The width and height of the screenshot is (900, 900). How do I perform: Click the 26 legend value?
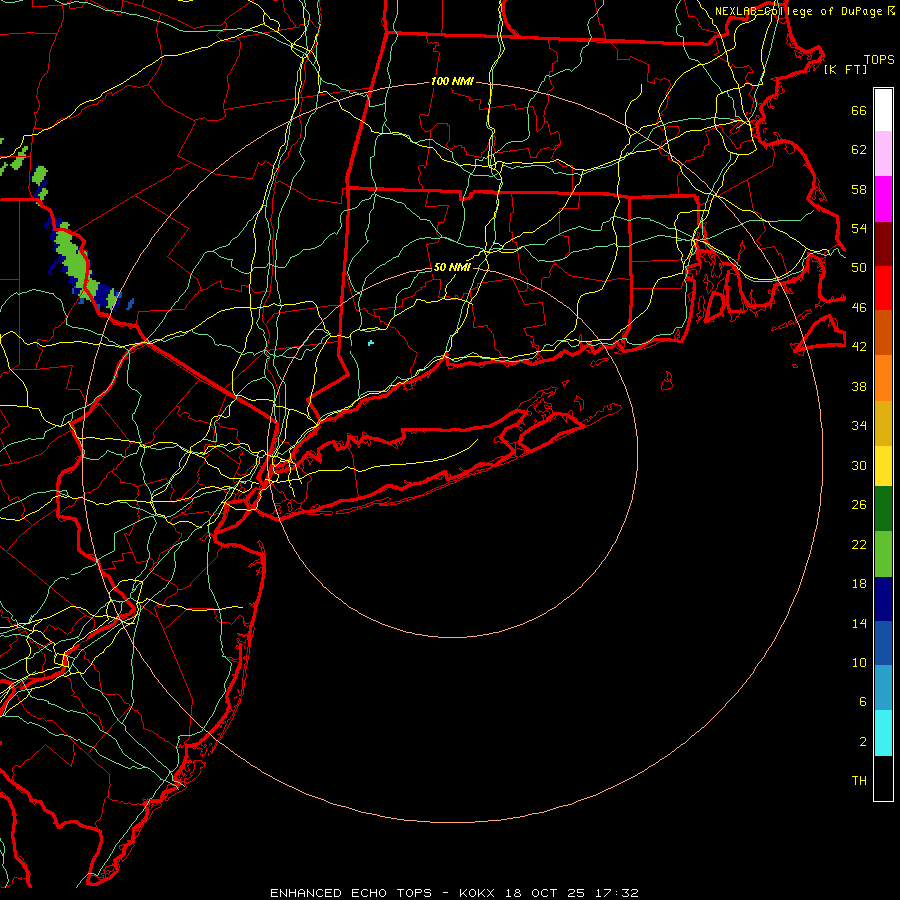click(x=859, y=505)
